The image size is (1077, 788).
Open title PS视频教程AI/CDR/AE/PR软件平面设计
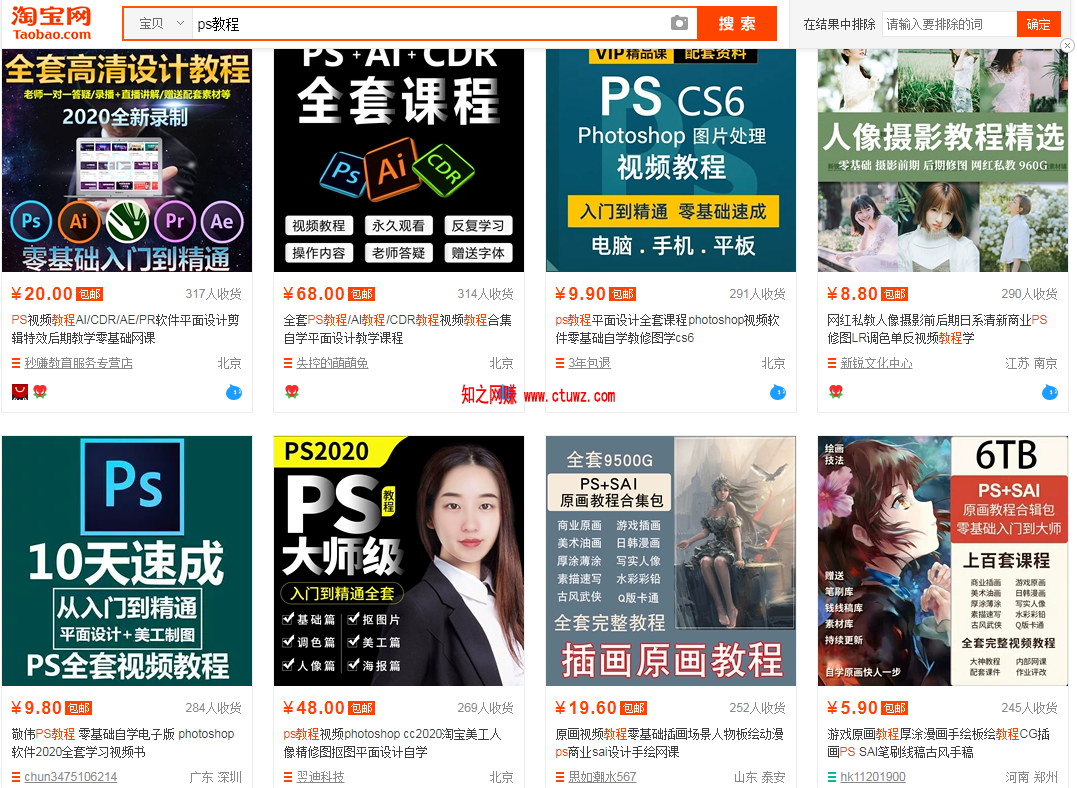pos(126,329)
